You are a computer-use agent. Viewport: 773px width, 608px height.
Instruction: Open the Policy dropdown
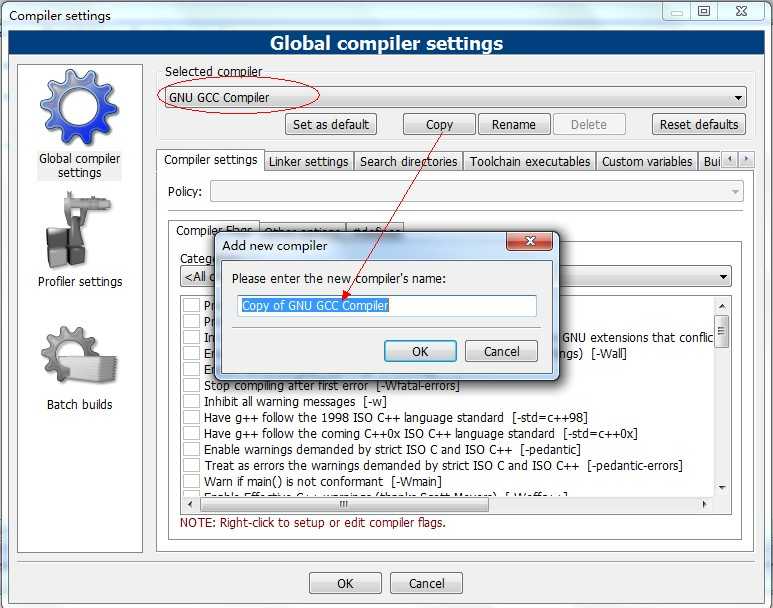476,191
